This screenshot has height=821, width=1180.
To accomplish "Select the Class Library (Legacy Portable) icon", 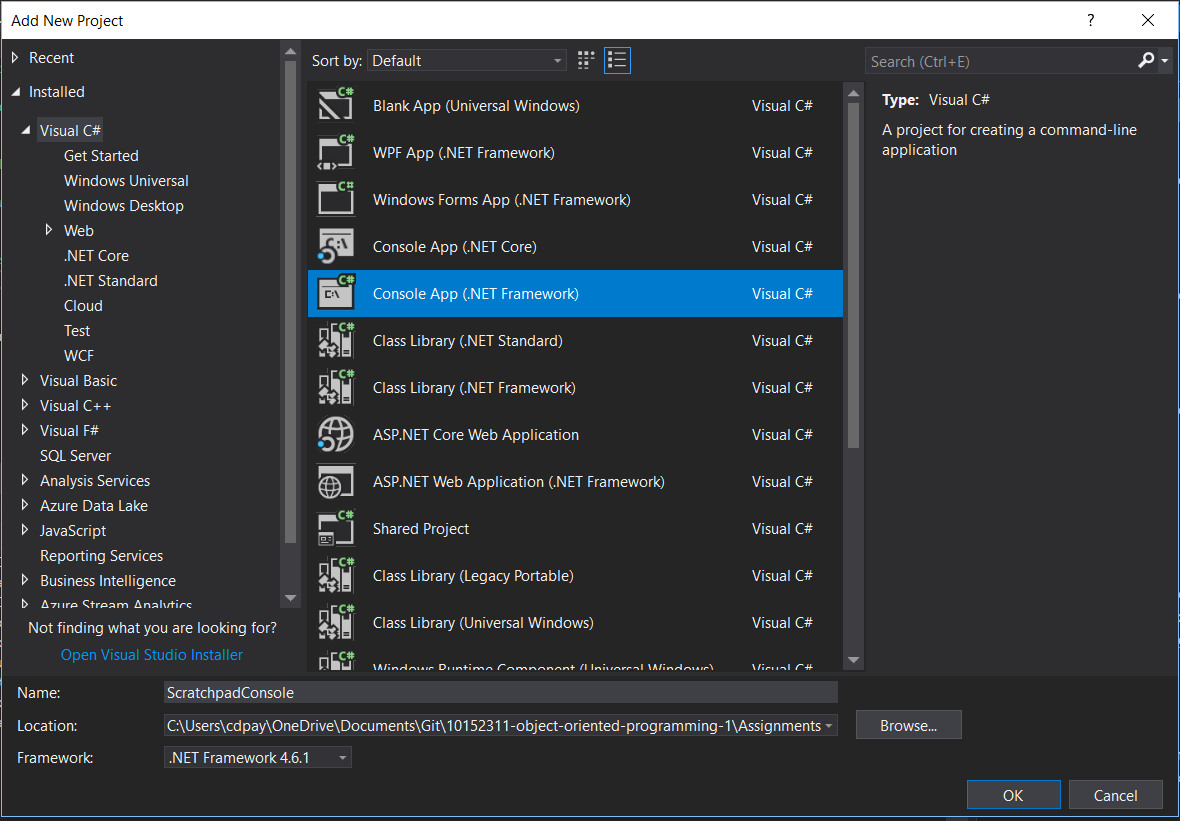I will click(x=336, y=576).
